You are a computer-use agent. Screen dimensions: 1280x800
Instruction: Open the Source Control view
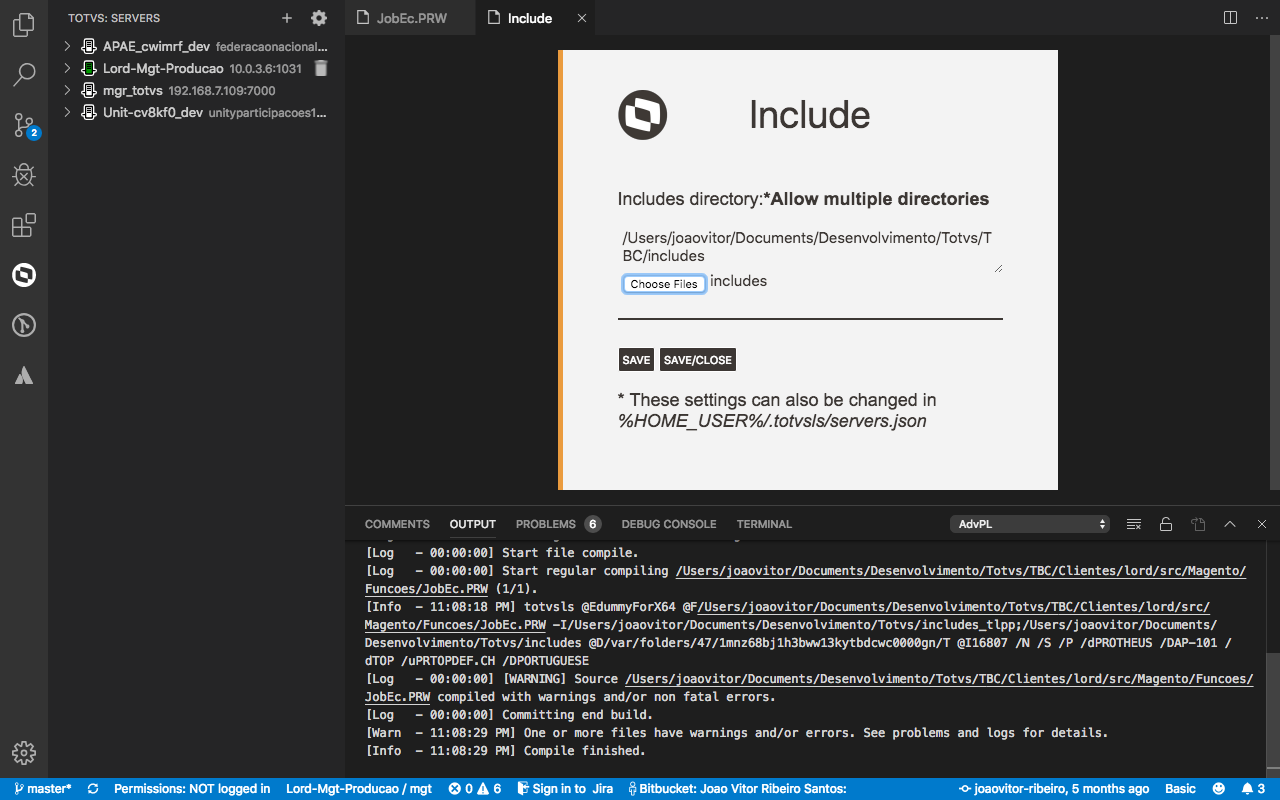coord(24,125)
